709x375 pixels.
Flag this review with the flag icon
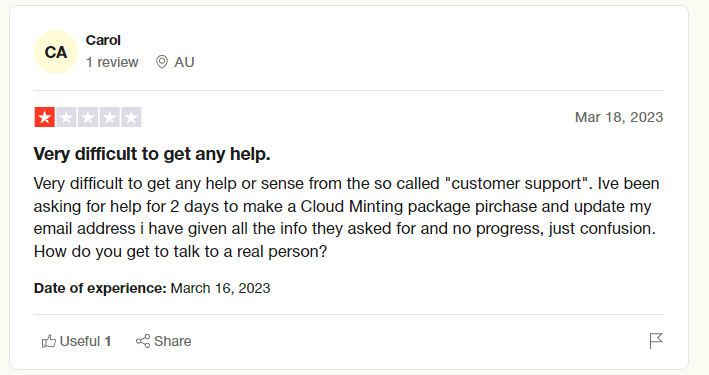coord(656,341)
